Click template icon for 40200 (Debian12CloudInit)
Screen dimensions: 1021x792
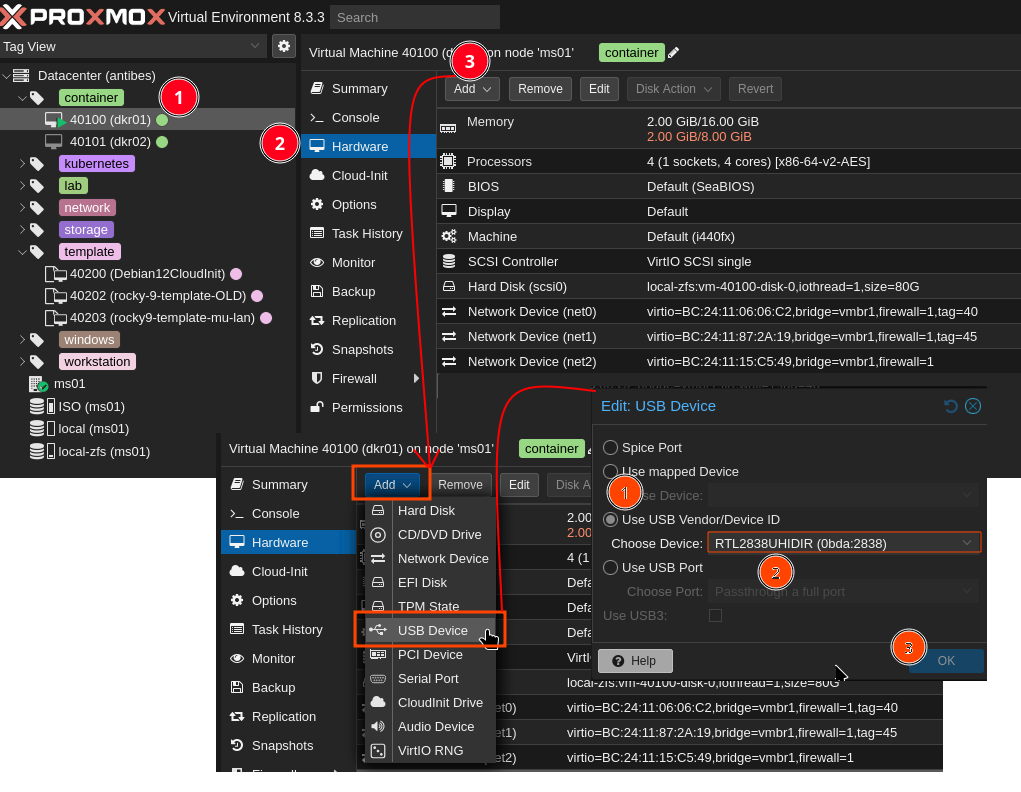pos(55,274)
